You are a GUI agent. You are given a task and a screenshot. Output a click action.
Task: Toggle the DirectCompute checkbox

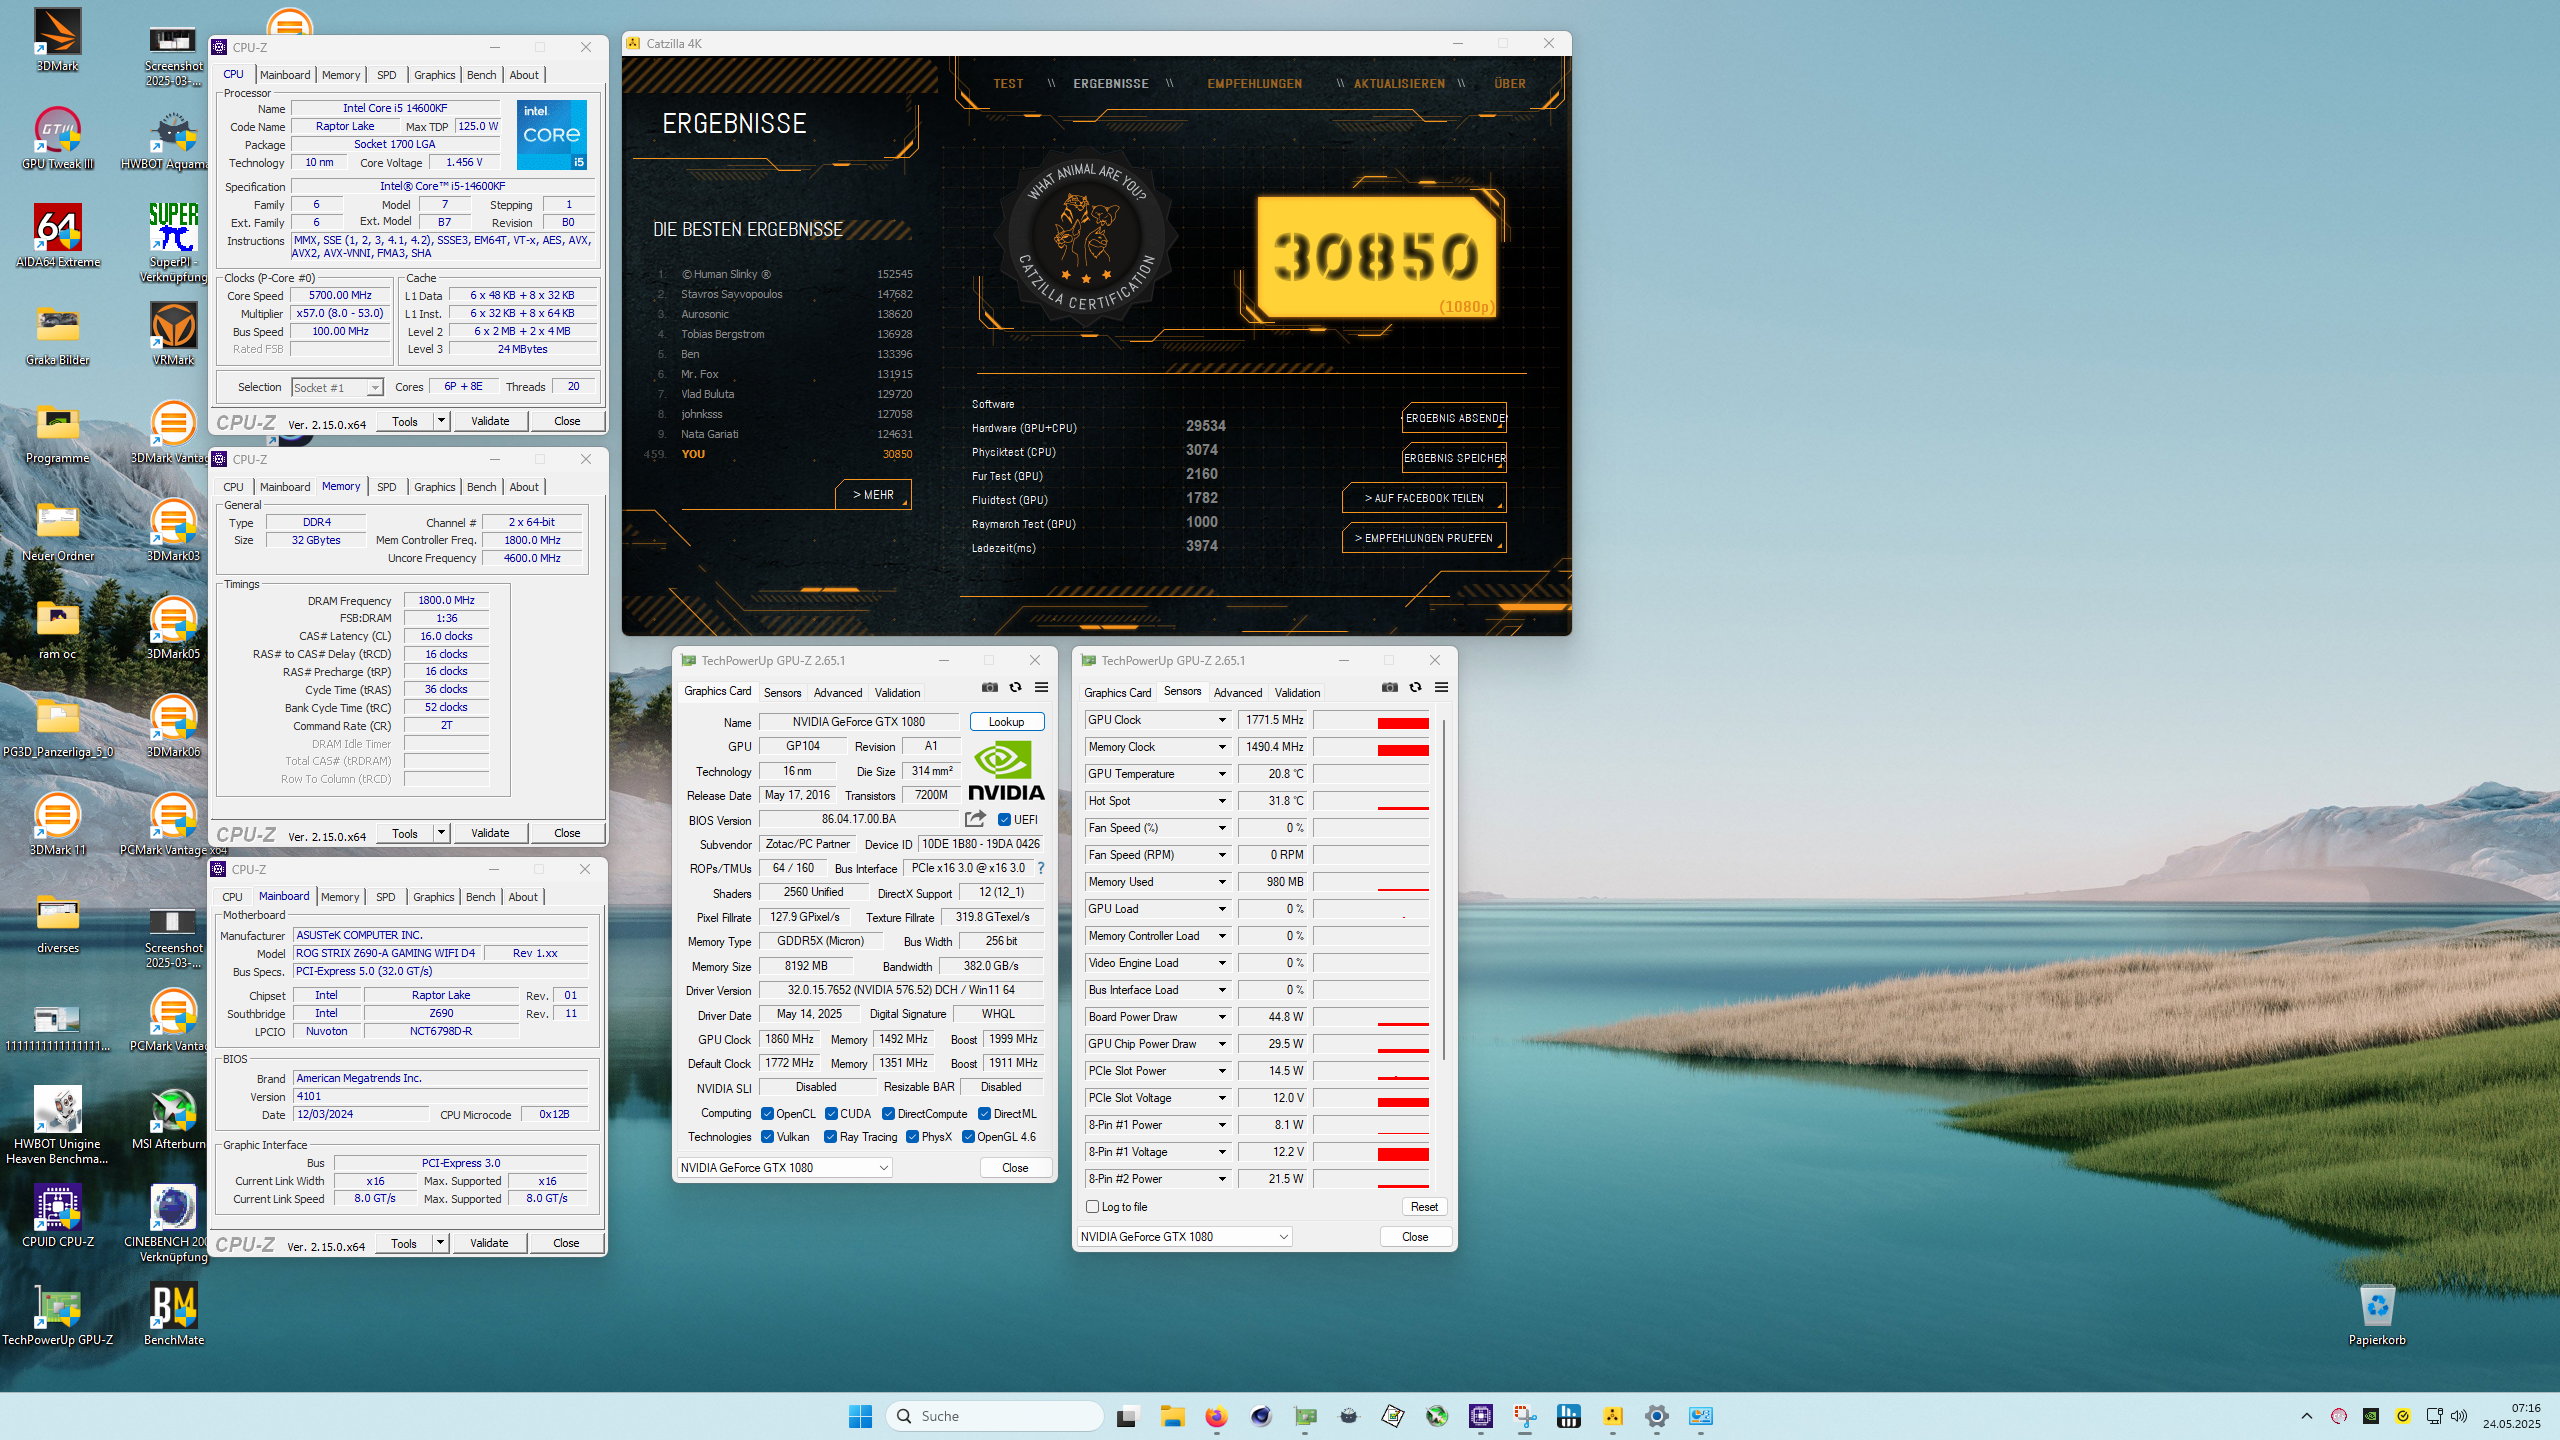point(888,1114)
